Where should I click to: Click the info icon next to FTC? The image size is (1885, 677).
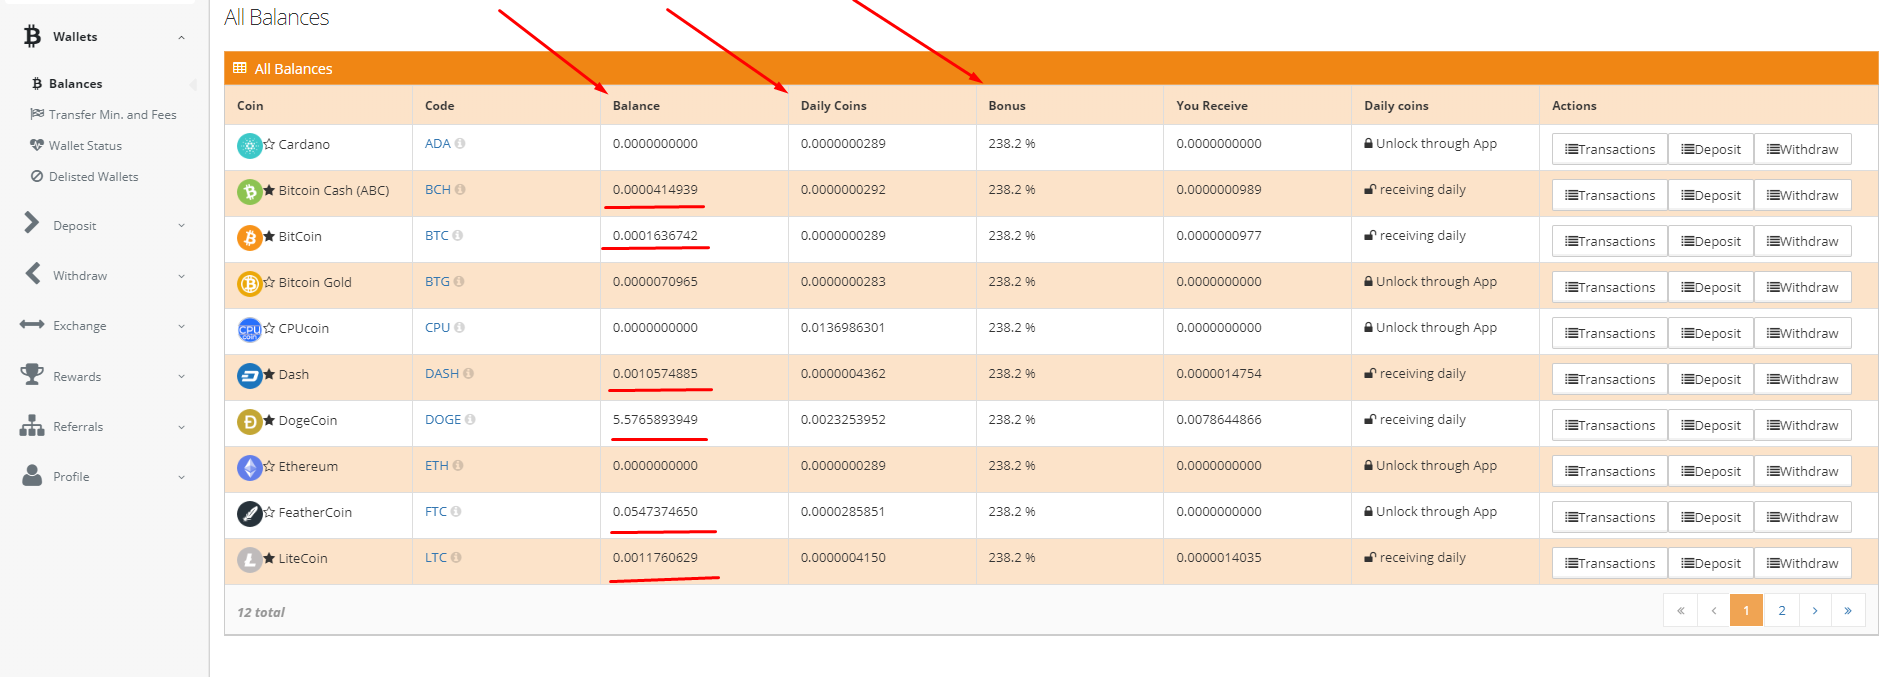(456, 512)
